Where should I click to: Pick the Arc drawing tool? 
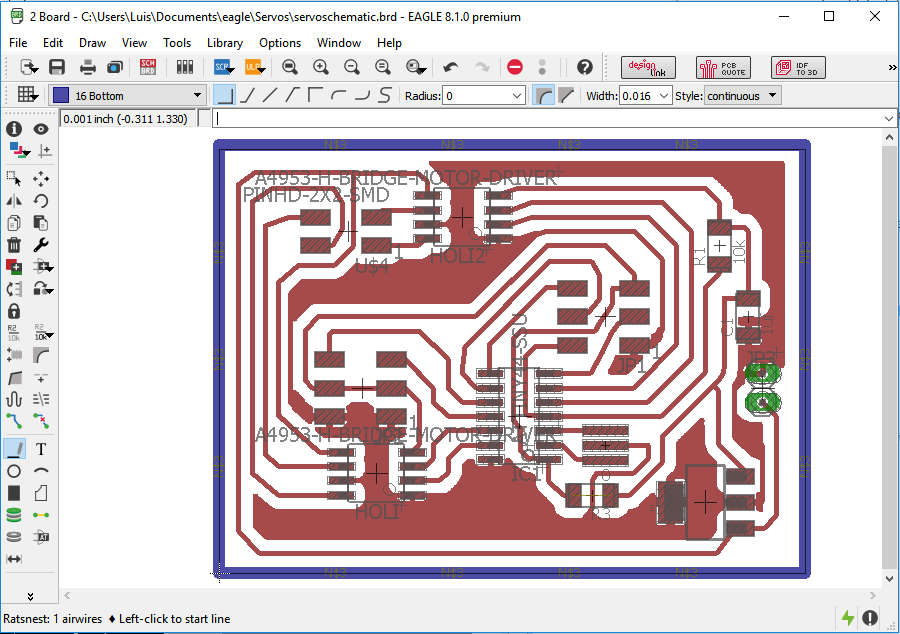[41, 471]
